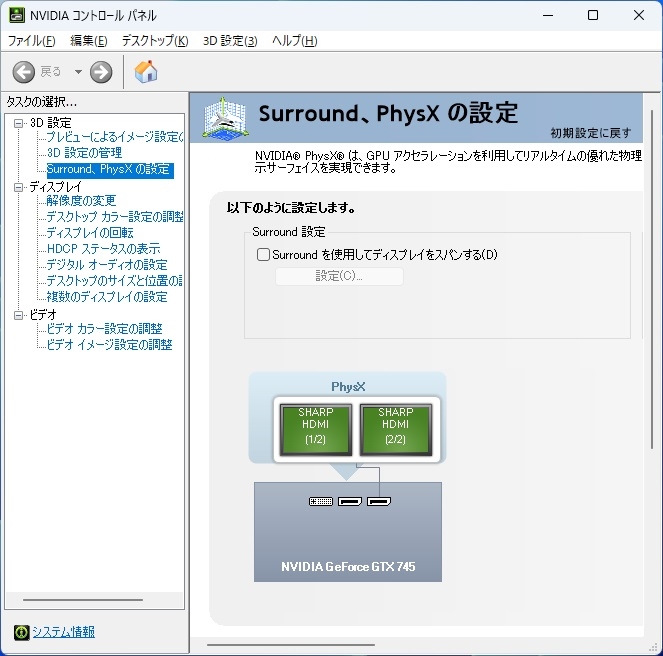The image size is (663, 656).
Task: Select ビデオ イメージ設定の調整 tree item
Action: point(110,345)
